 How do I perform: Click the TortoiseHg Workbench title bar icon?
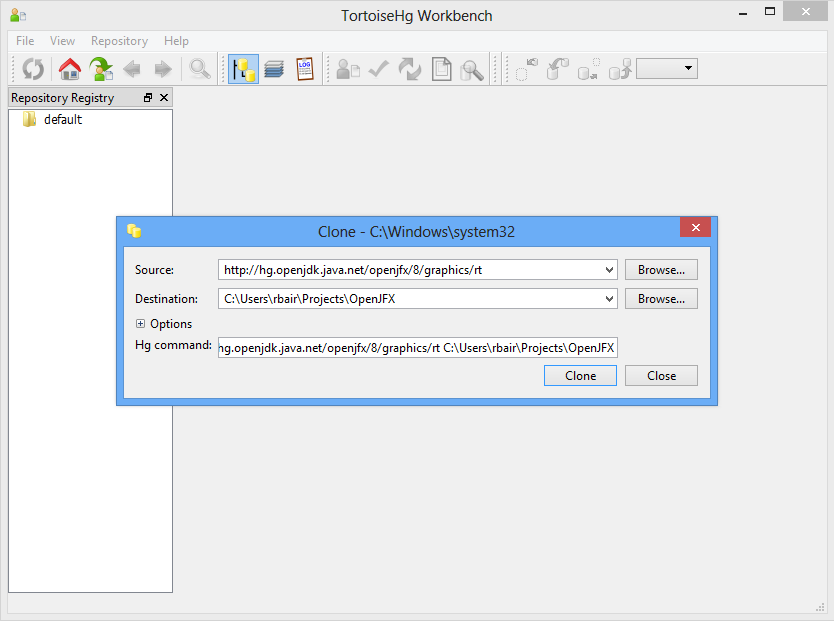tap(18, 15)
